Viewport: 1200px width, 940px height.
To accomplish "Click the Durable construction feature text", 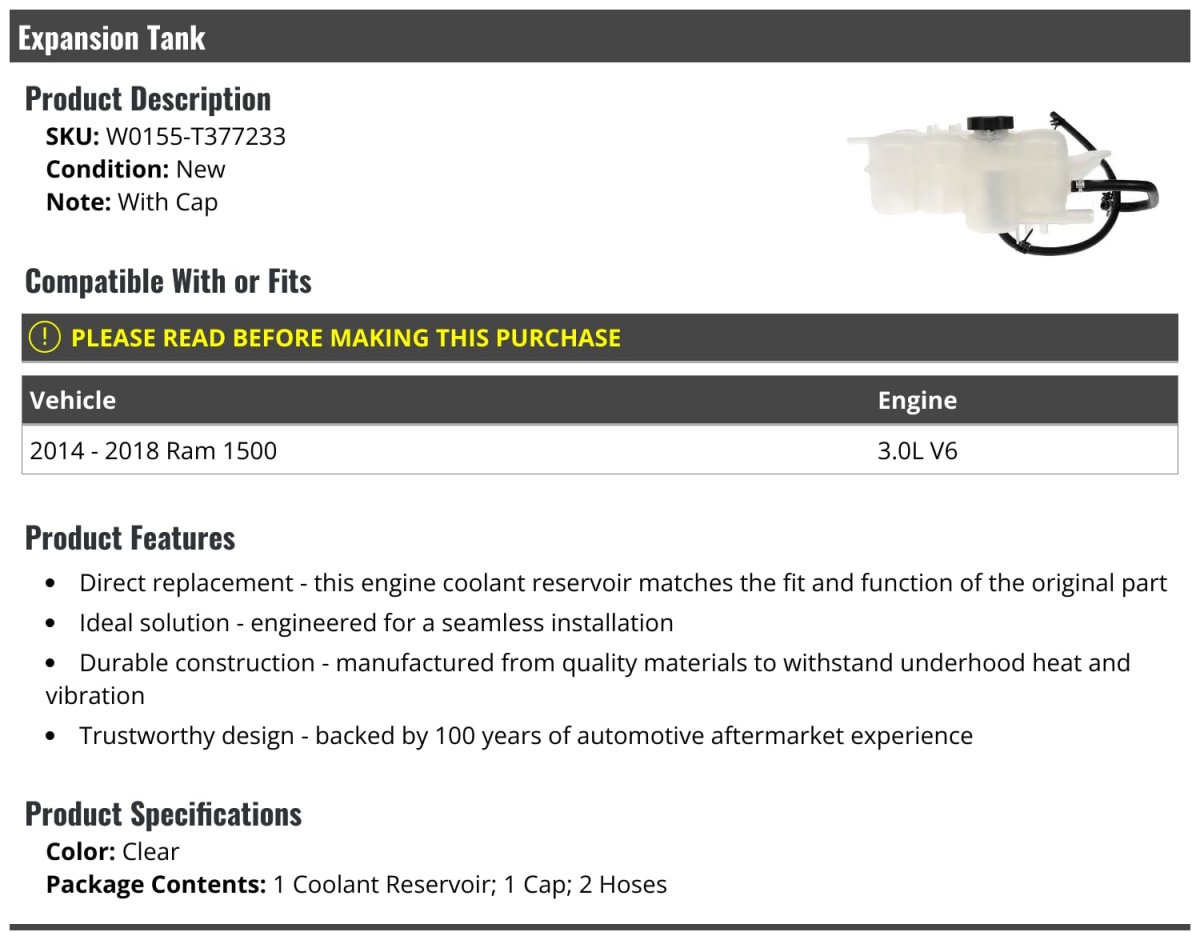I will pos(588,678).
